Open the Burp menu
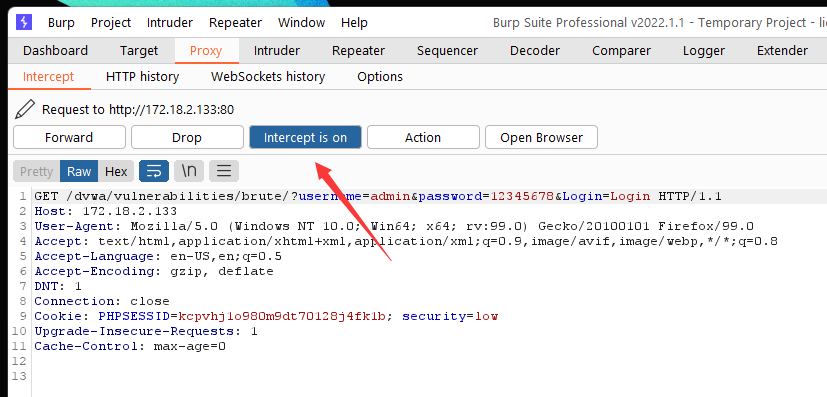The width and height of the screenshot is (827, 397). coord(61,23)
